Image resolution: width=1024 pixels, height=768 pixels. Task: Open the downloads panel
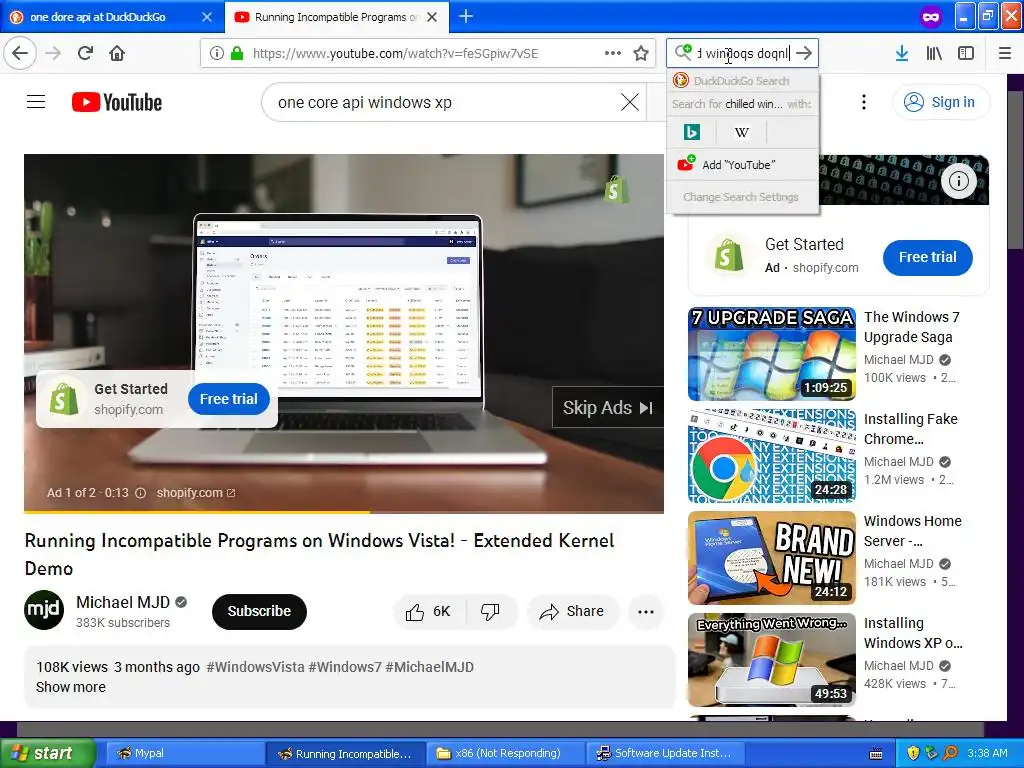(902, 53)
